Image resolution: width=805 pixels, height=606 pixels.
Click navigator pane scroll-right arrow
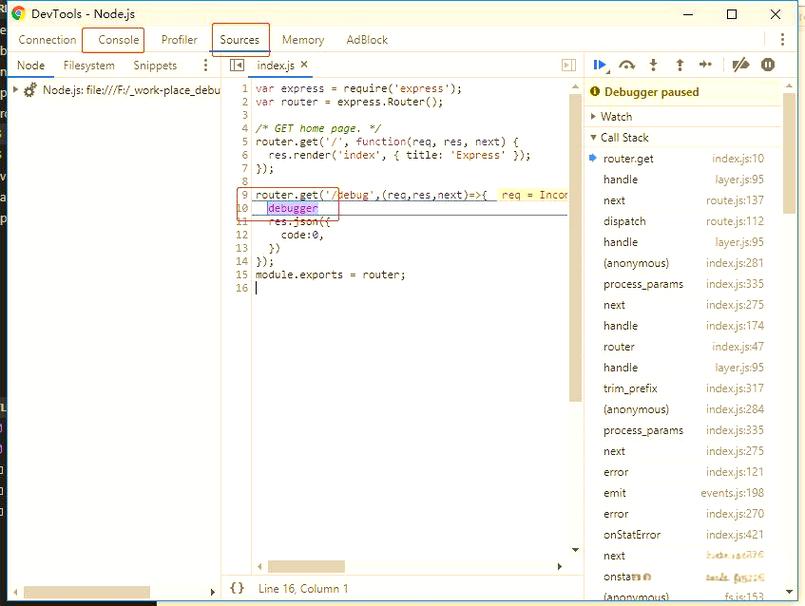click(212, 592)
